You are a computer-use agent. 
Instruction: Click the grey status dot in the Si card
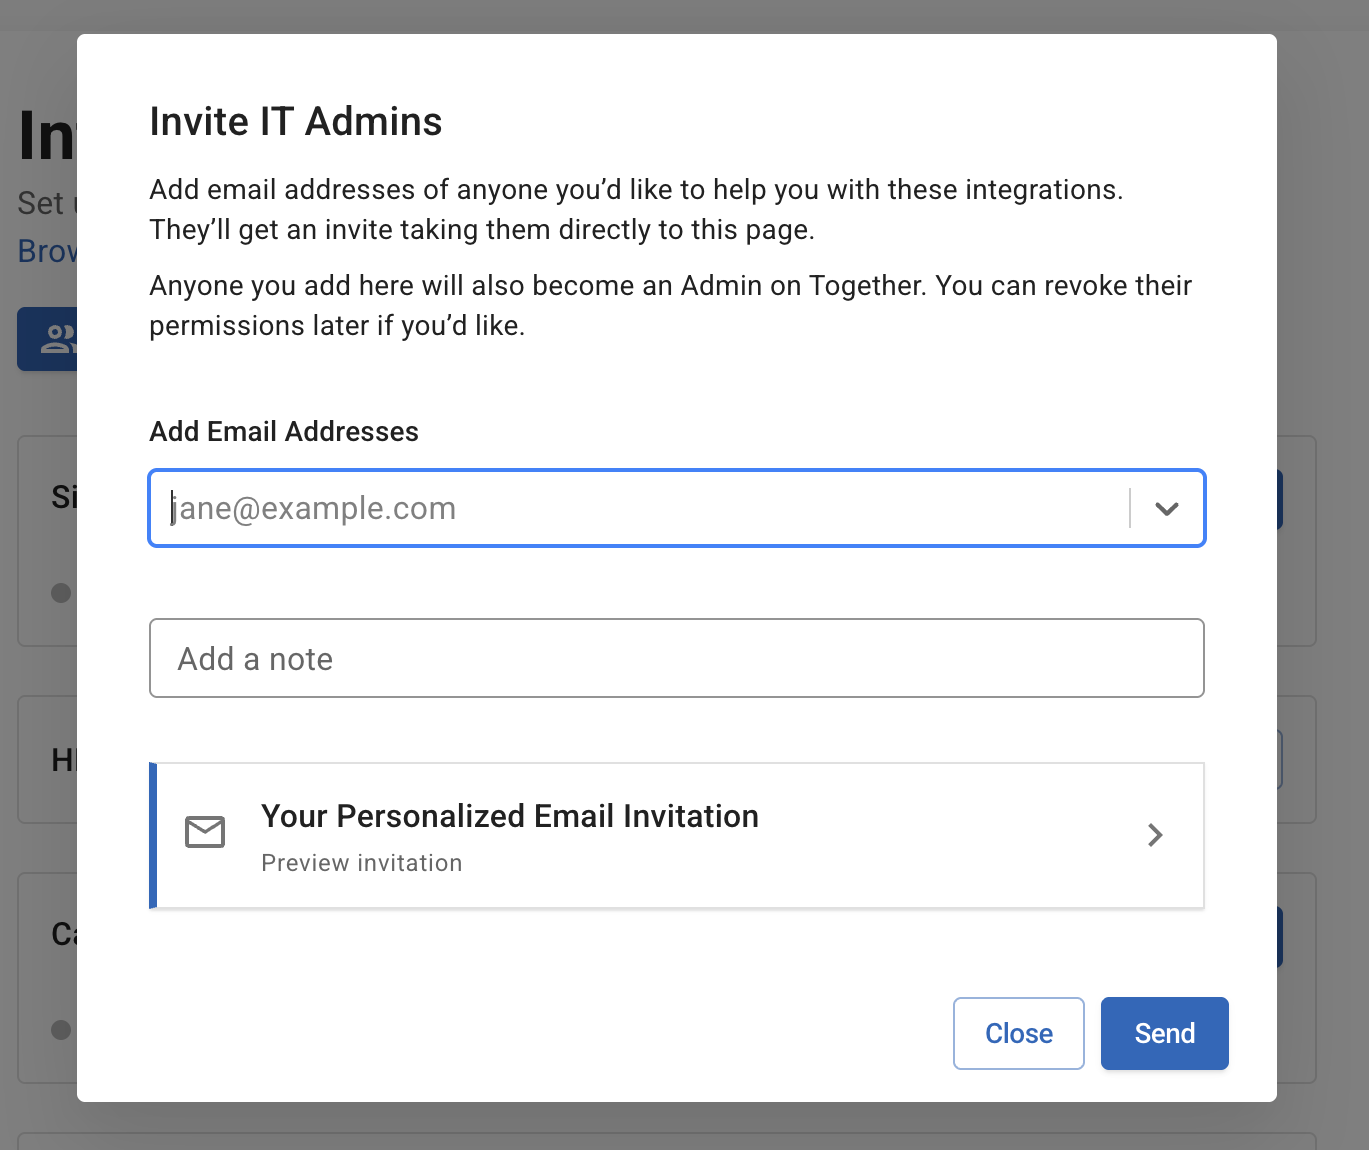(61, 593)
